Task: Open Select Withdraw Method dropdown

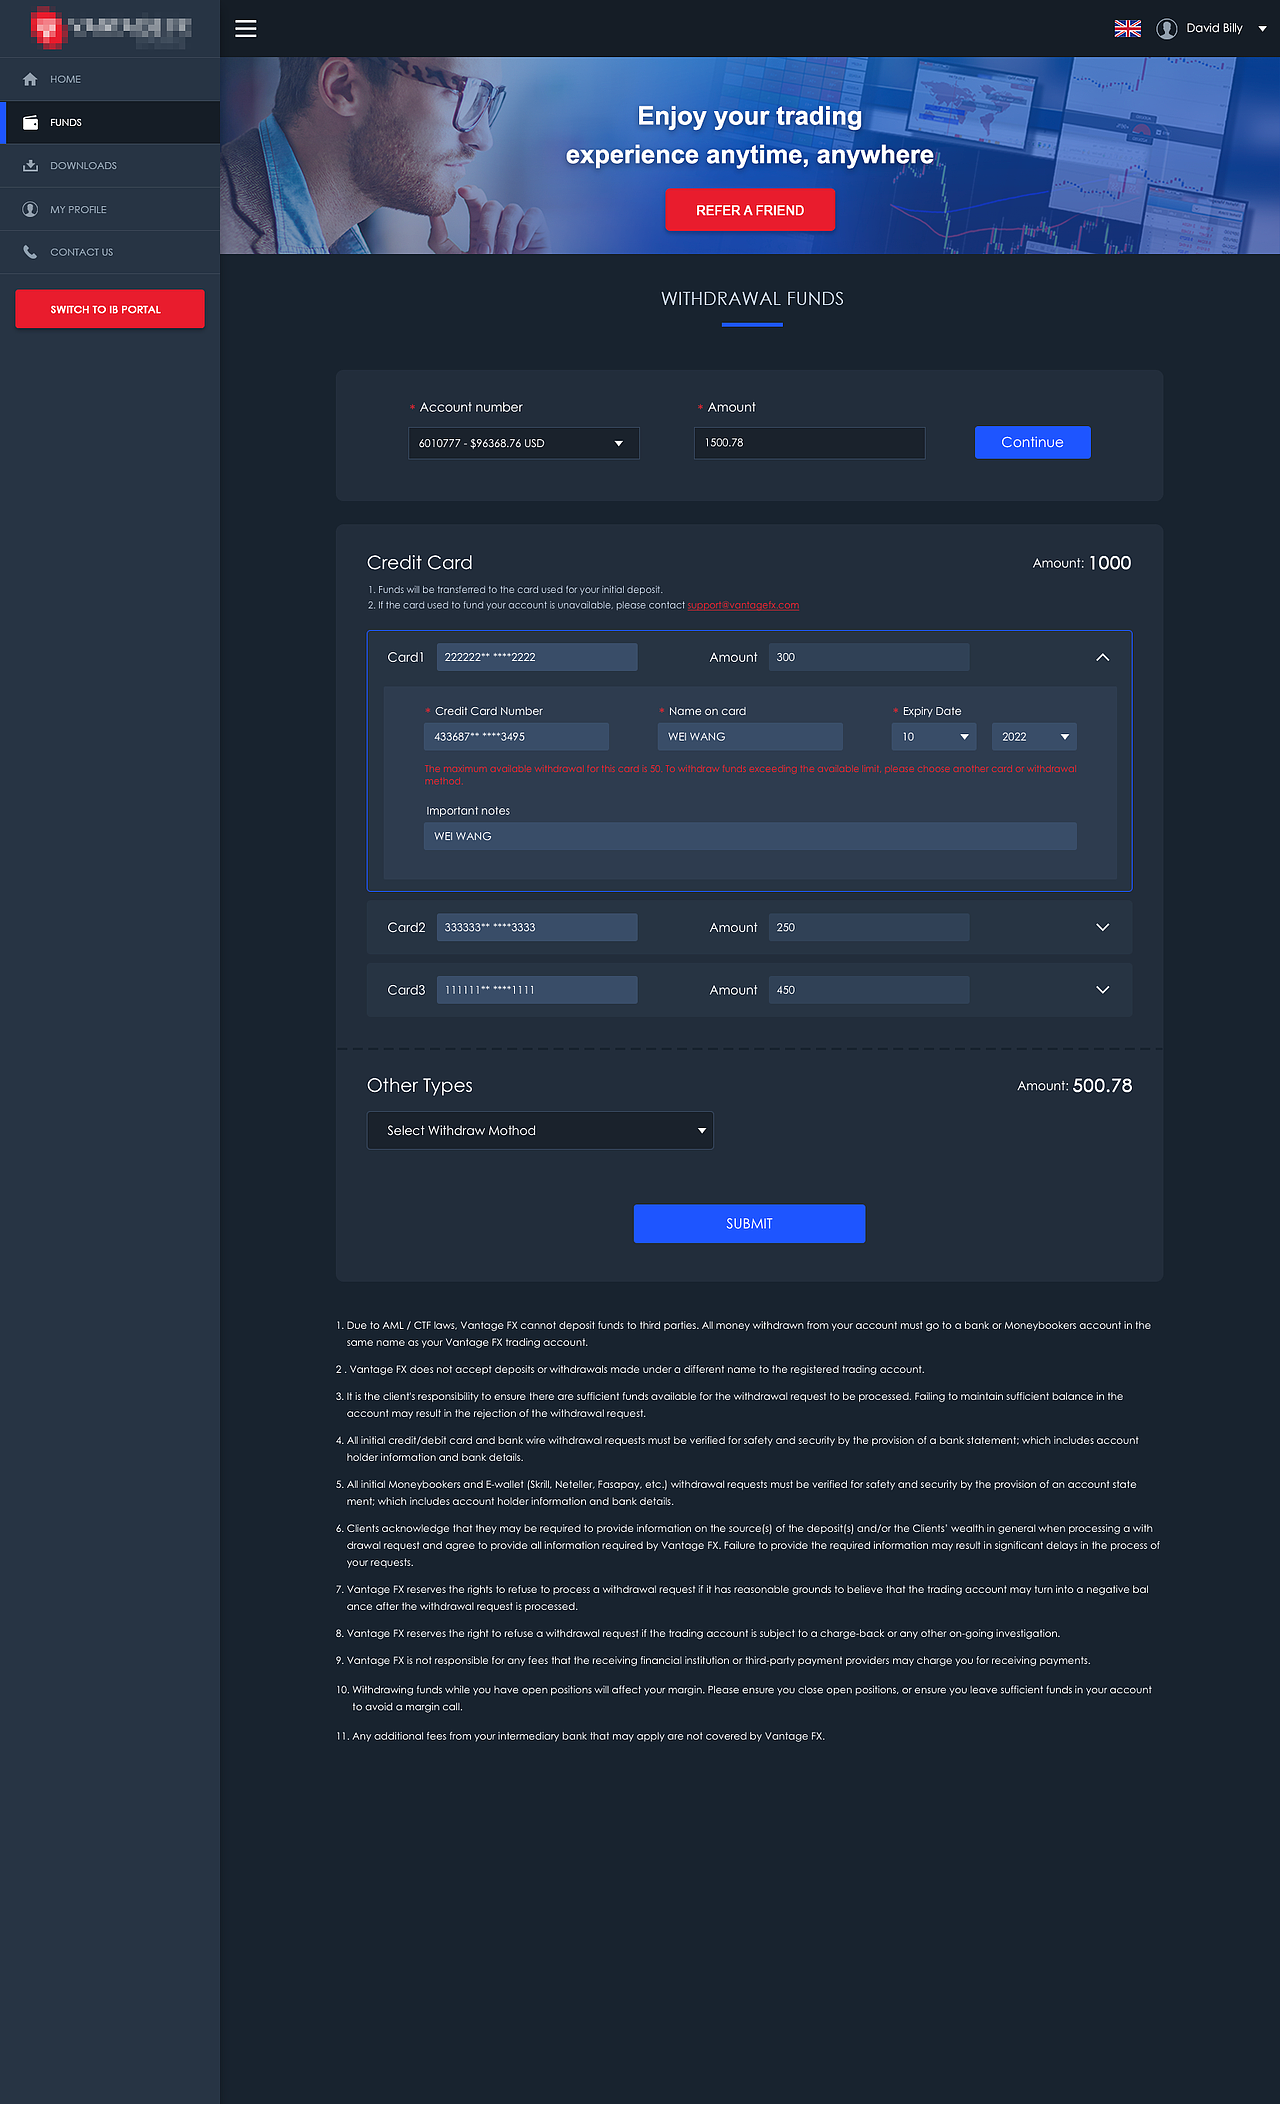Action: coord(540,1130)
